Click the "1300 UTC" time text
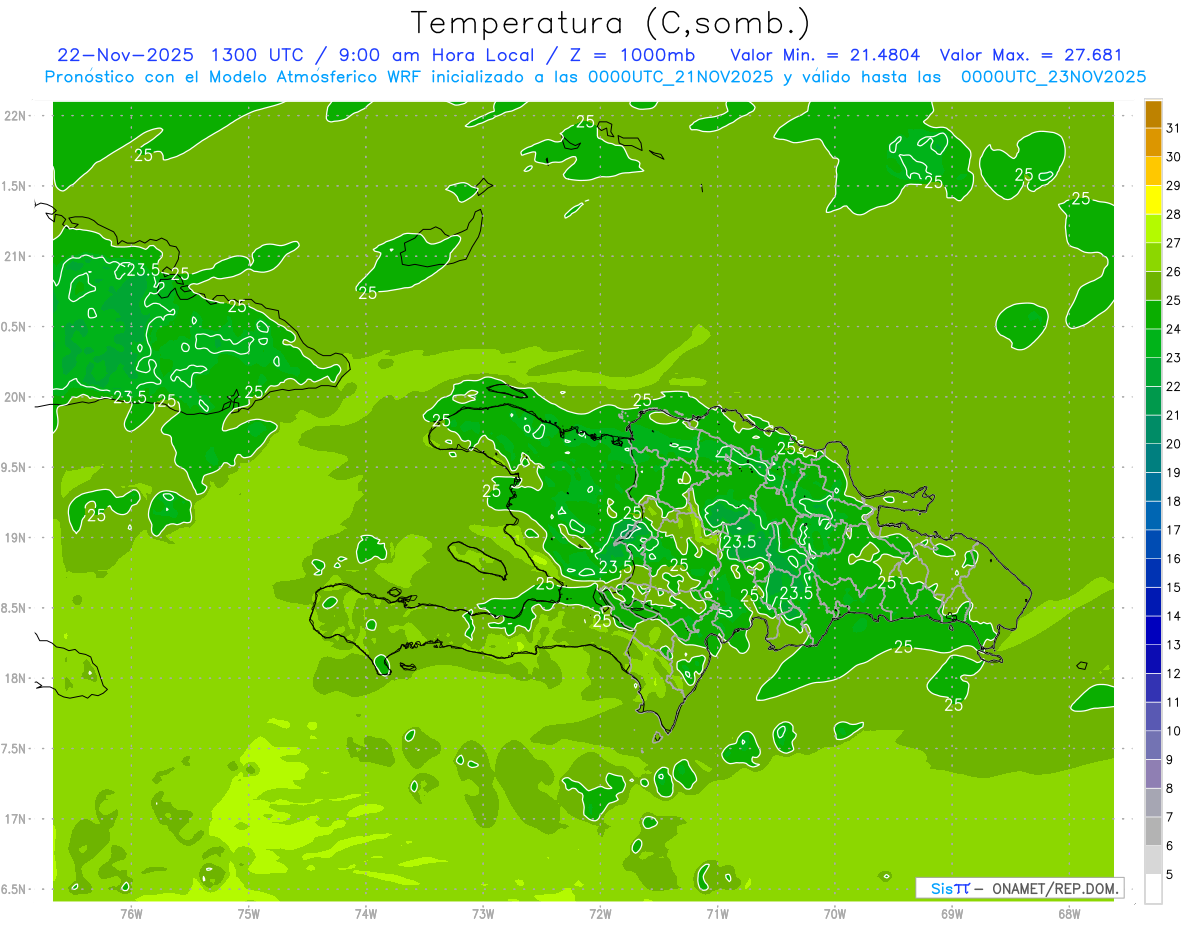Image resolution: width=1200 pixels, height=927 pixels. (x=259, y=55)
